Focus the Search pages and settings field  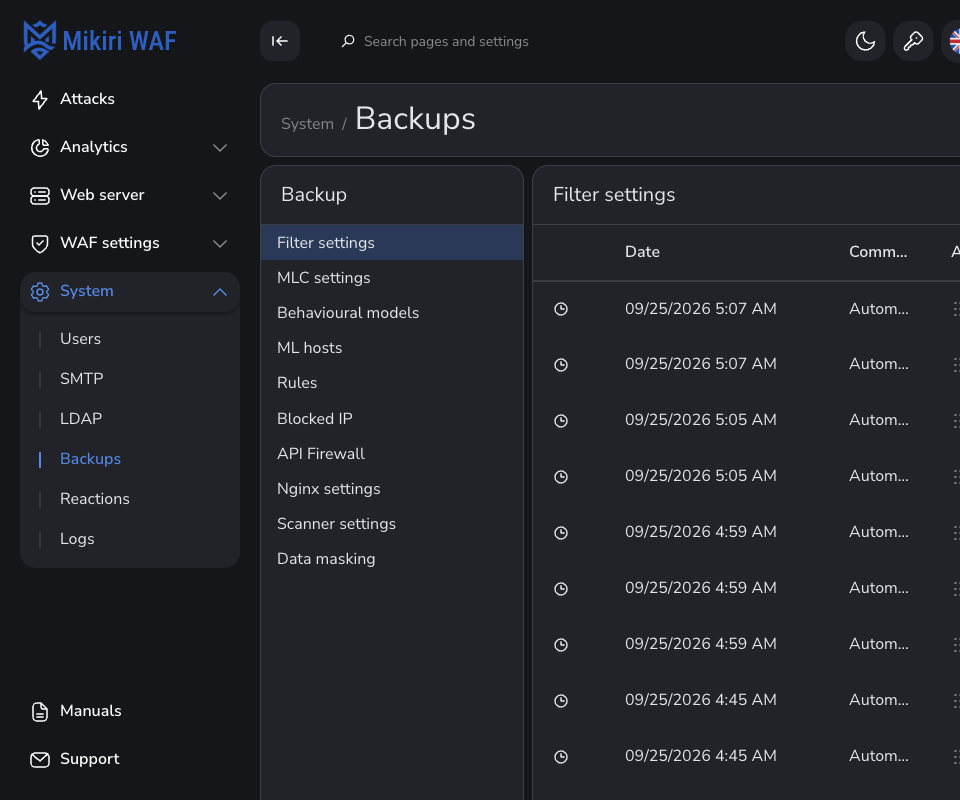pos(446,41)
